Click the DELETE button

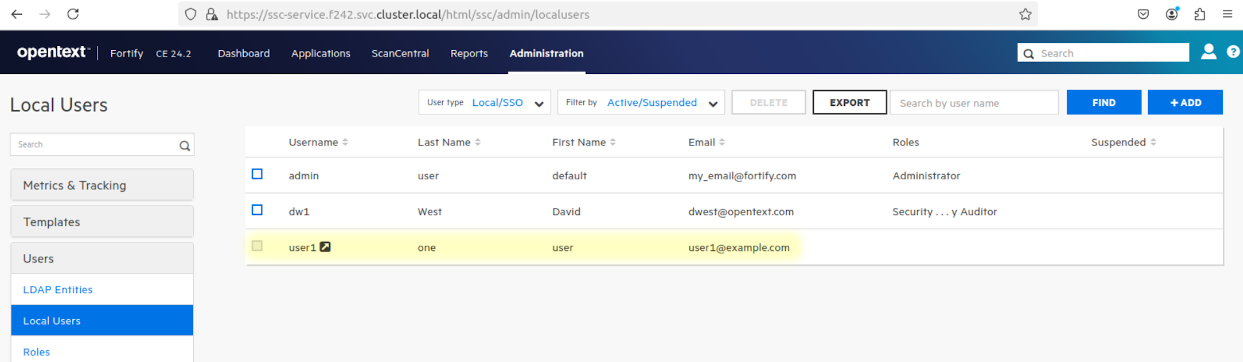(x=769, y=102)
